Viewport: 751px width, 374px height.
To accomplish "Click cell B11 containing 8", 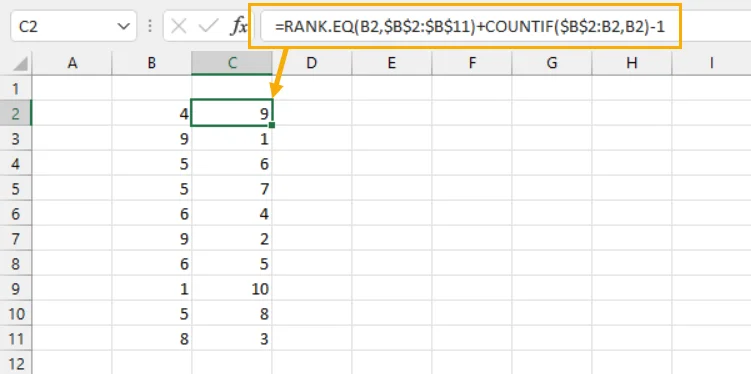I will tap(151, 339).
